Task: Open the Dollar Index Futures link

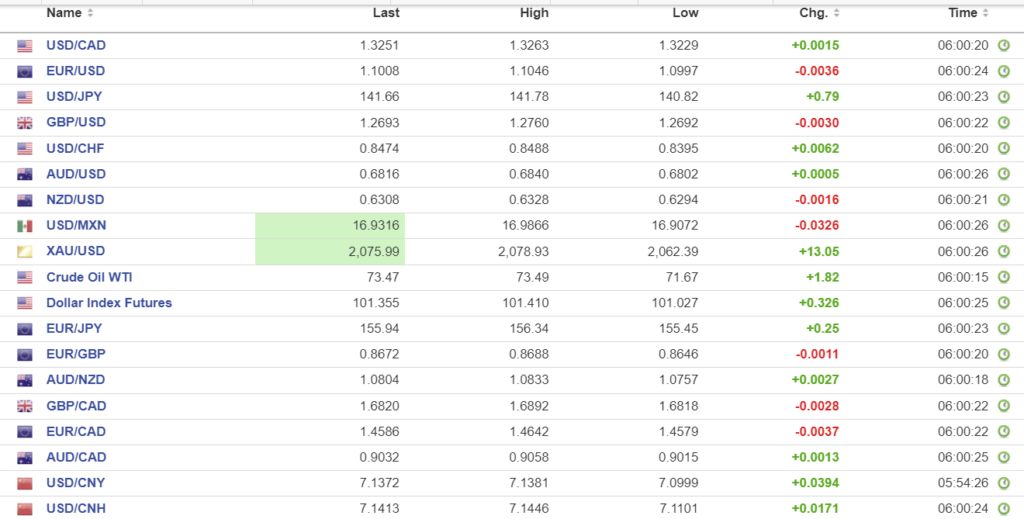Action: [x=109, y=303]
